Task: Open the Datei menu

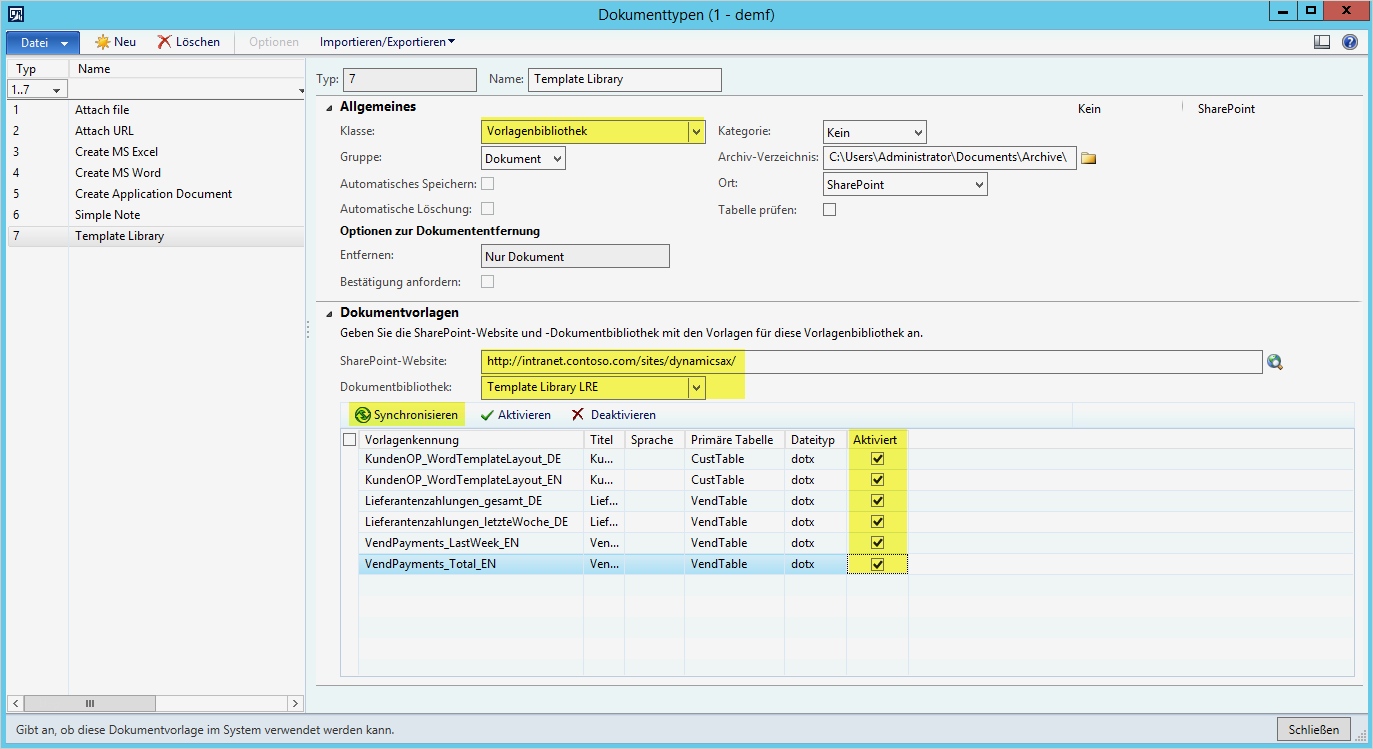Action: point(42,42)
